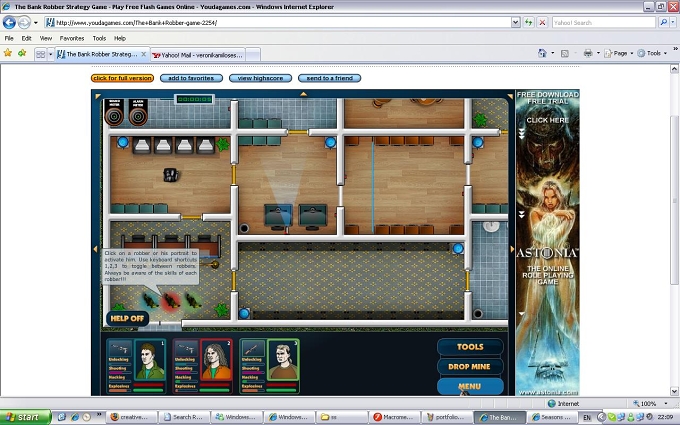Click the guard in the teller room
Viewport: 680px width, 425px height.
coord(171,174)
